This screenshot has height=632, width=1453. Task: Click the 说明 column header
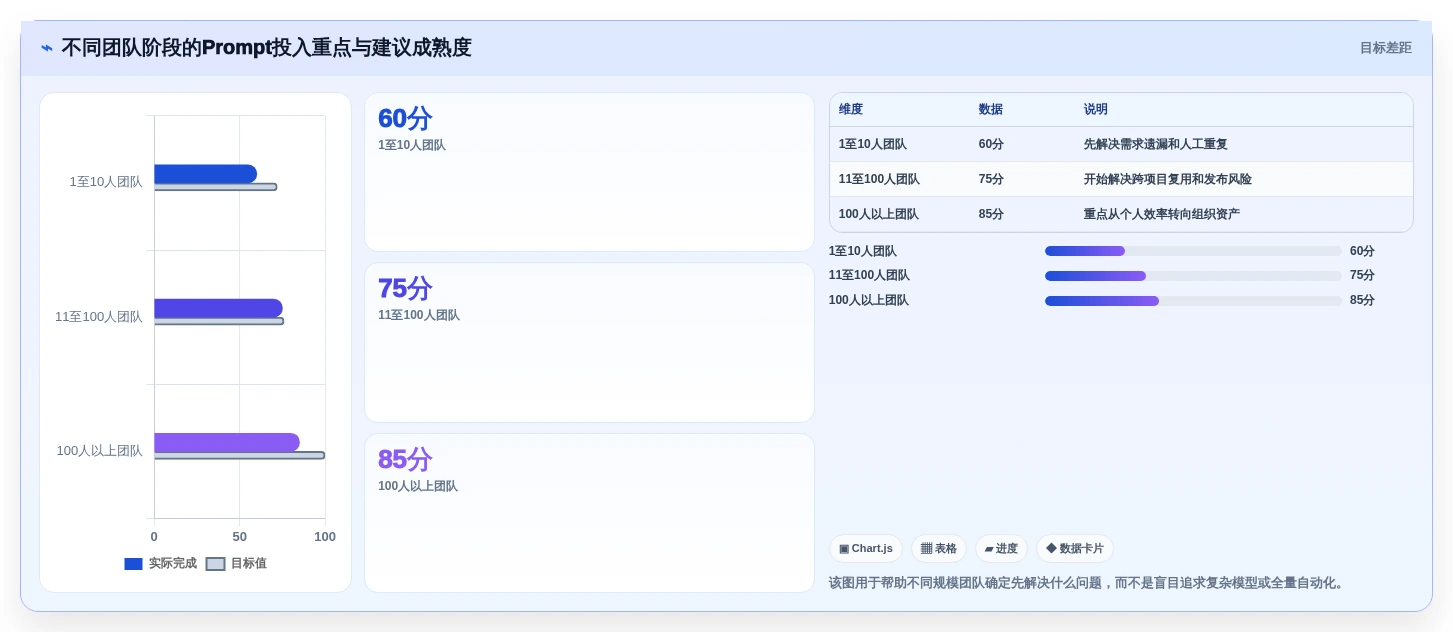coord(1096,110)
